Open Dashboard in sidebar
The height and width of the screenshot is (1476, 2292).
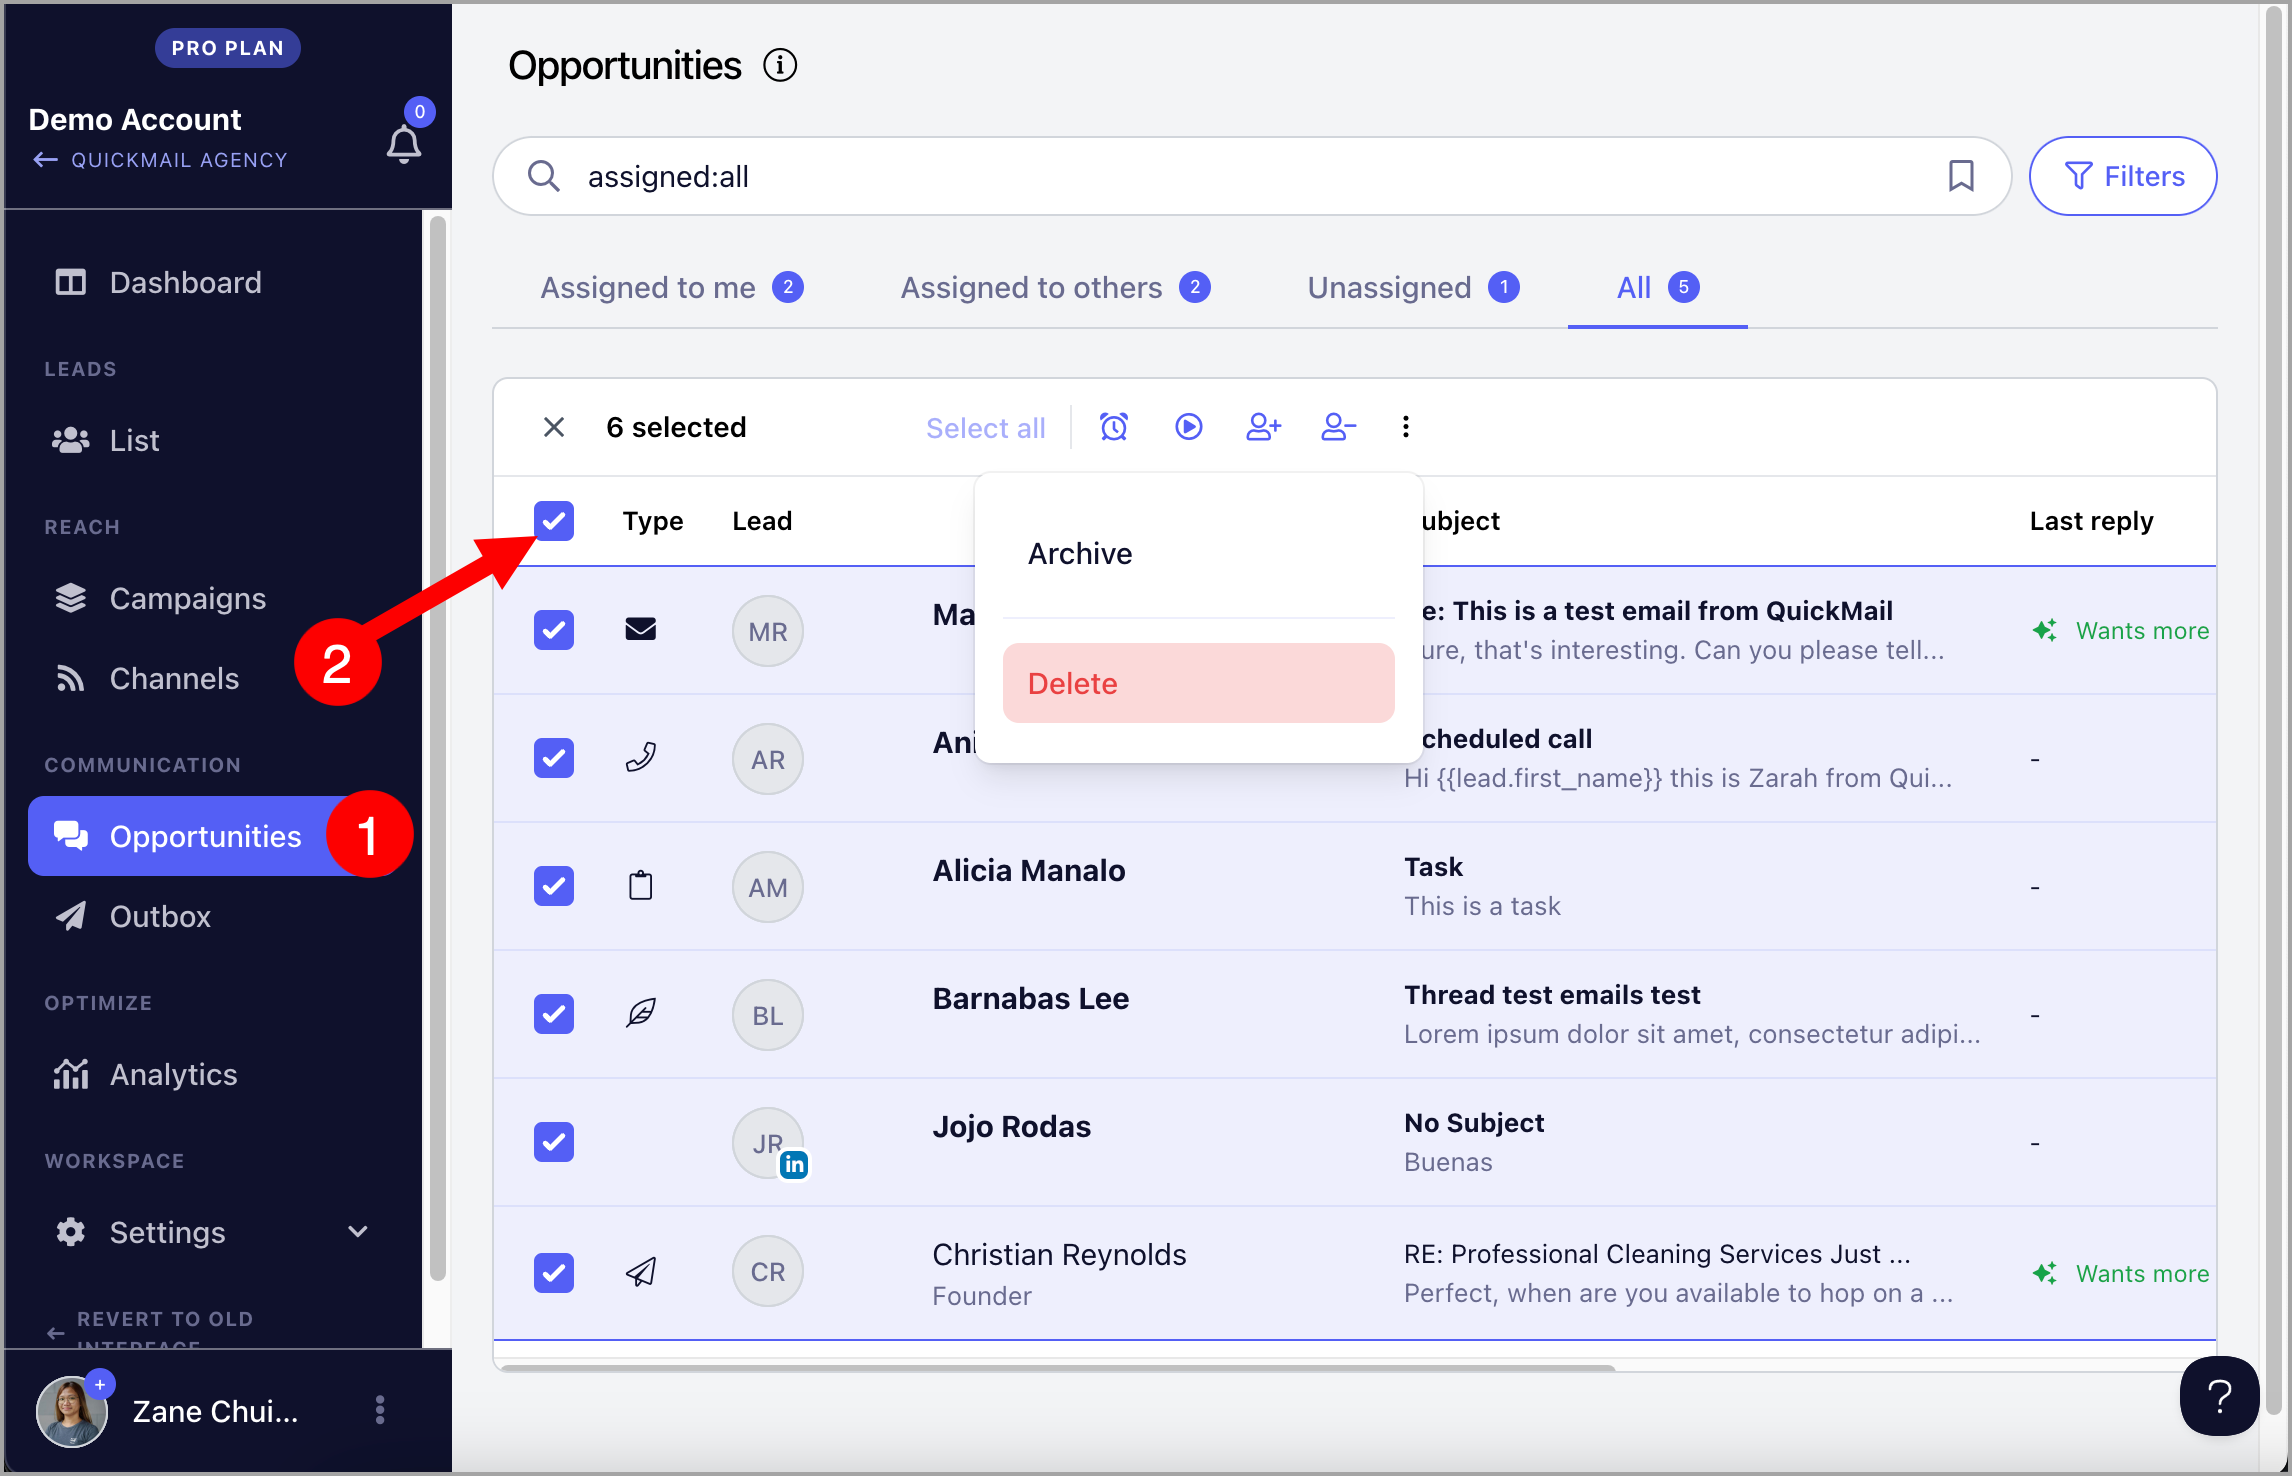[x=158, y=283]
